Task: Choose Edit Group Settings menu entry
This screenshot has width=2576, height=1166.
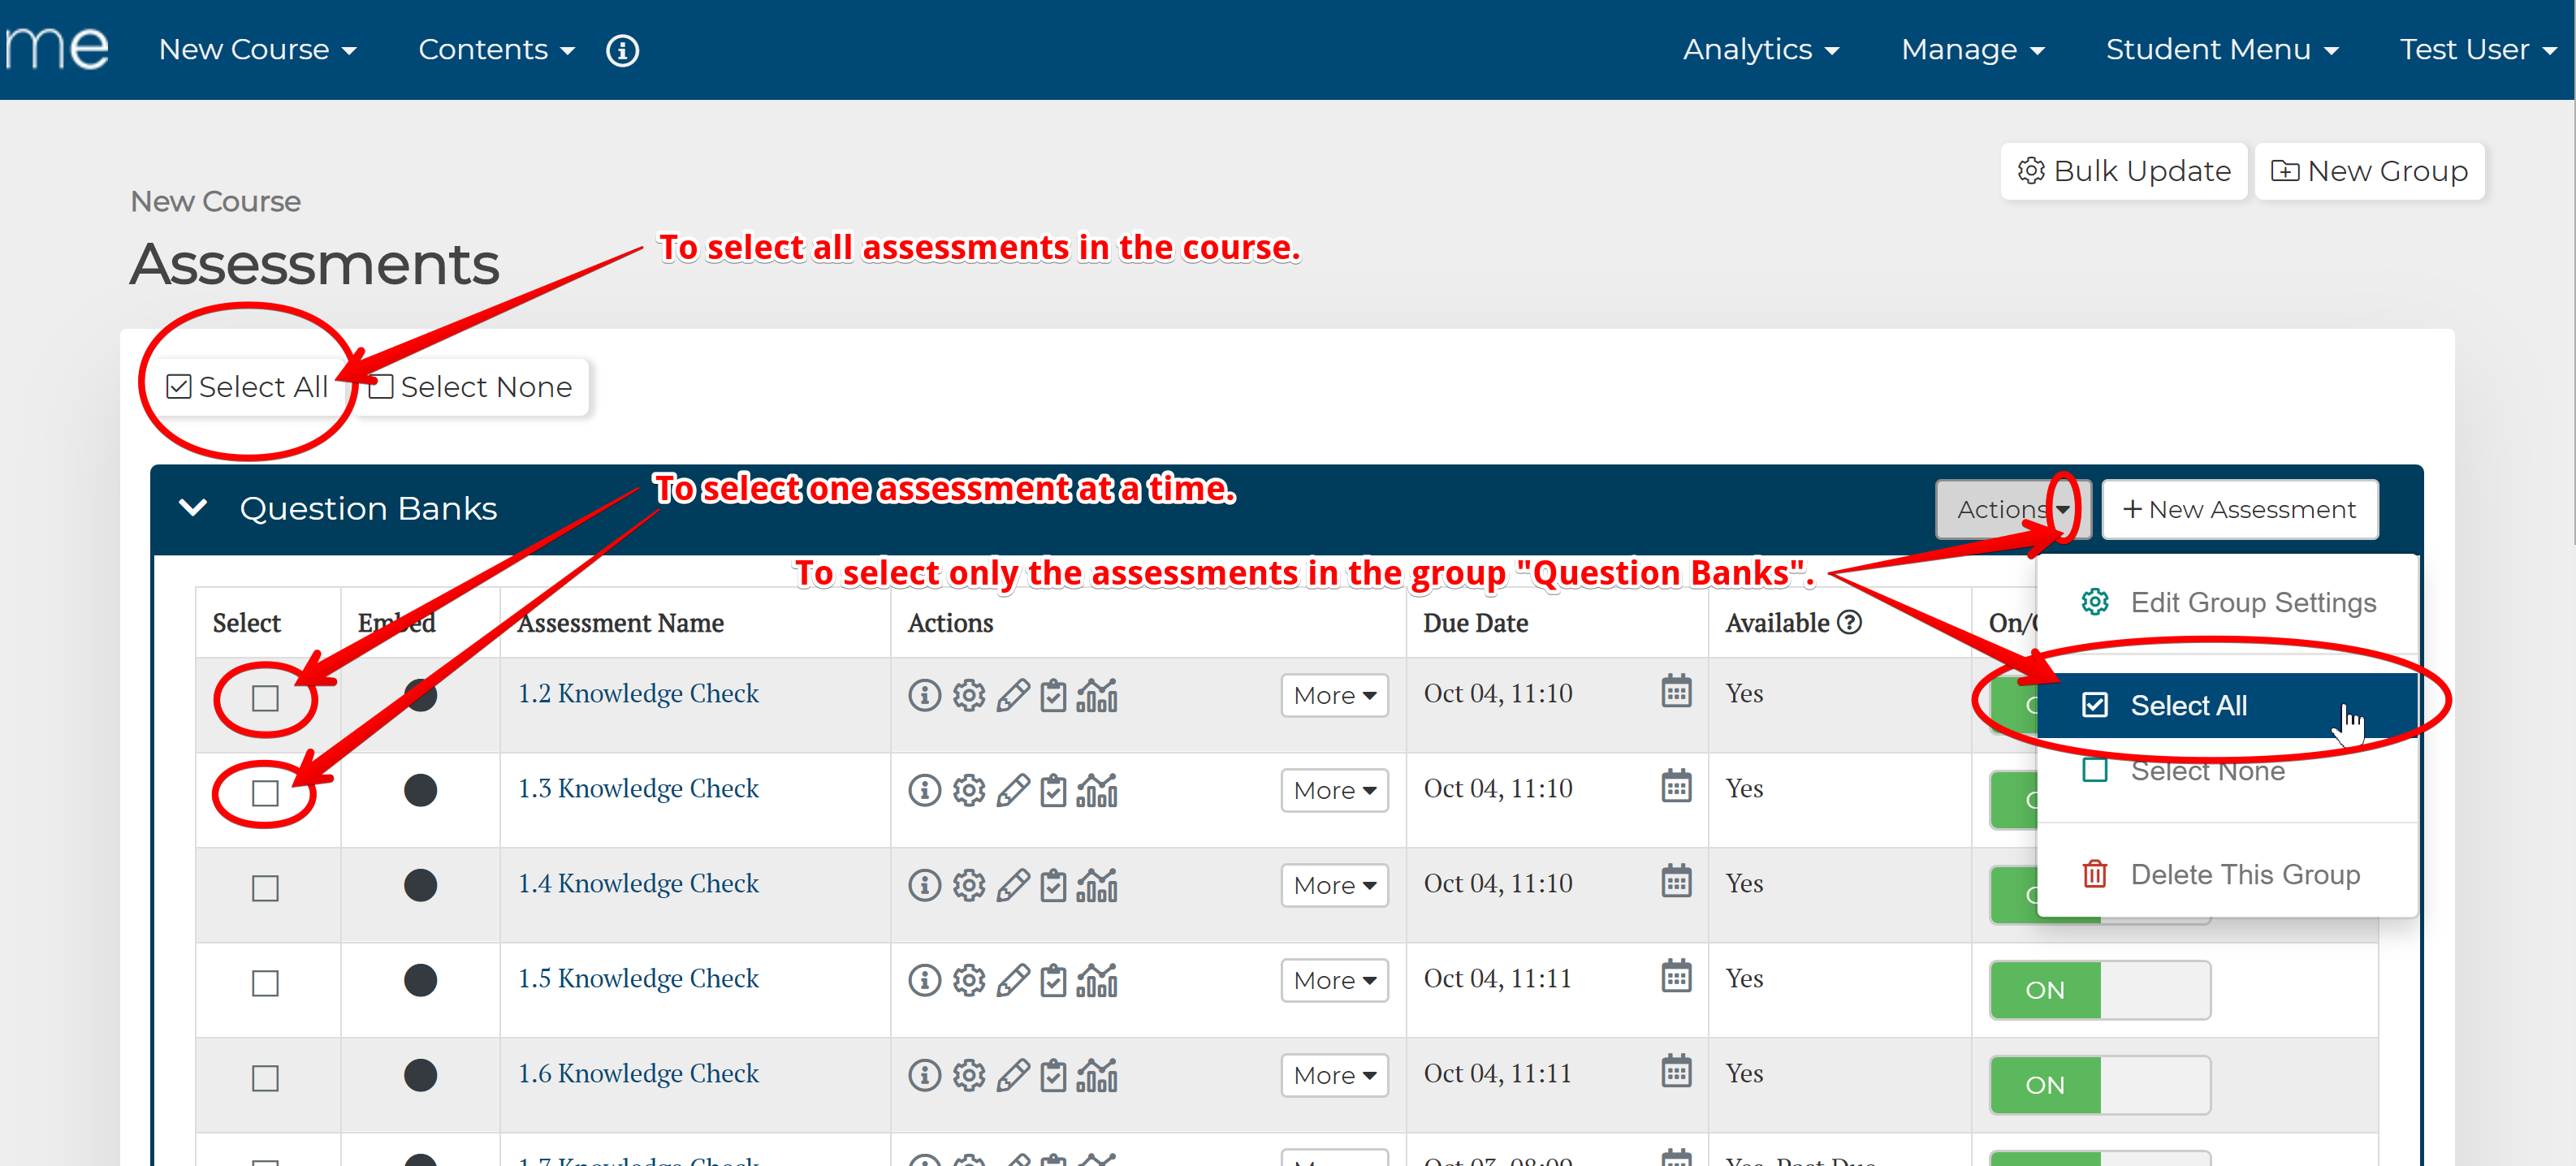Action: point(2252,602)
